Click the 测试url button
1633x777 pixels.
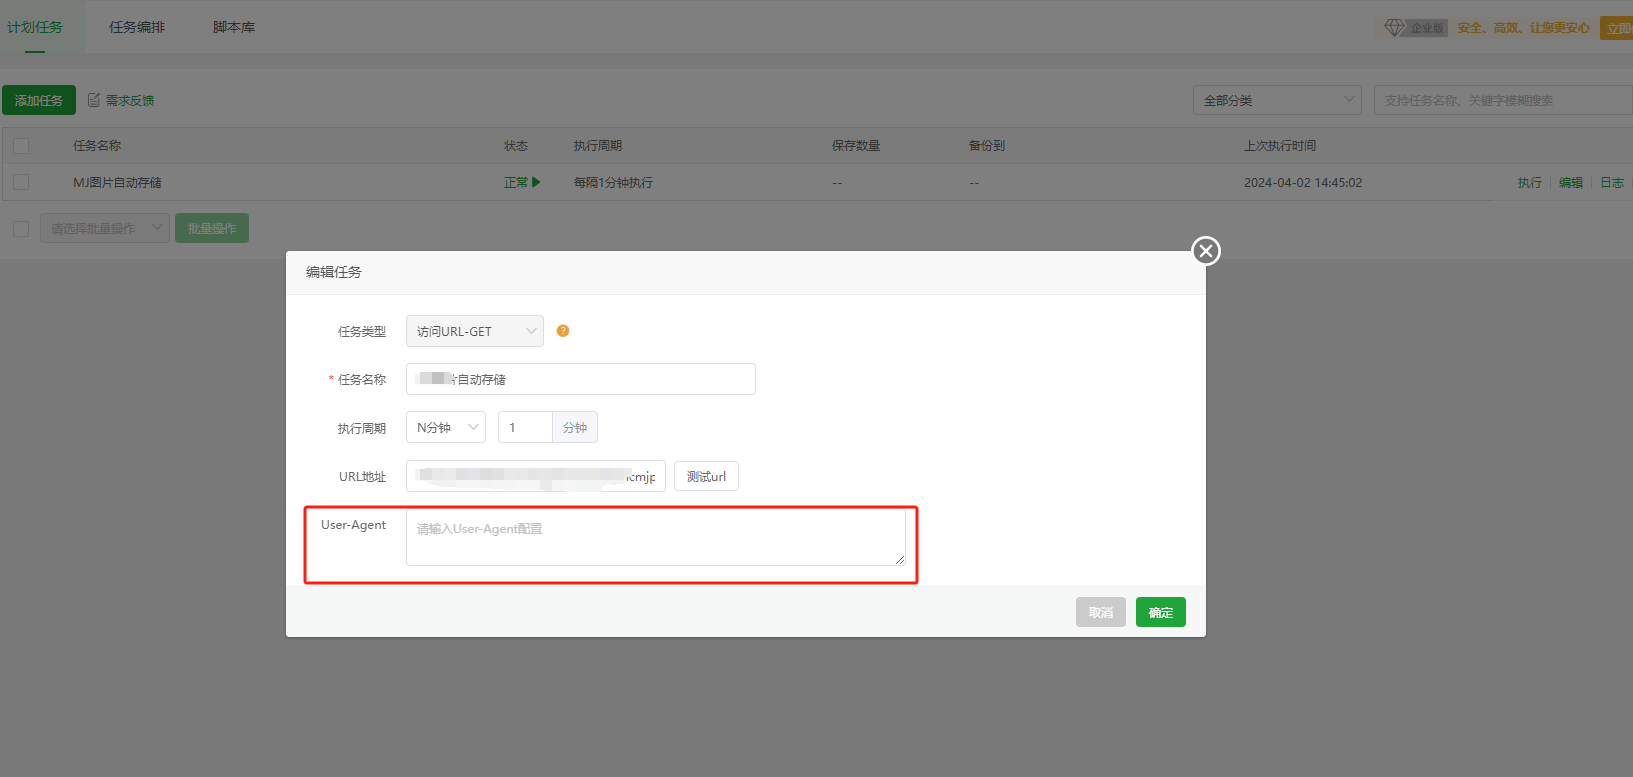point(706,476)
